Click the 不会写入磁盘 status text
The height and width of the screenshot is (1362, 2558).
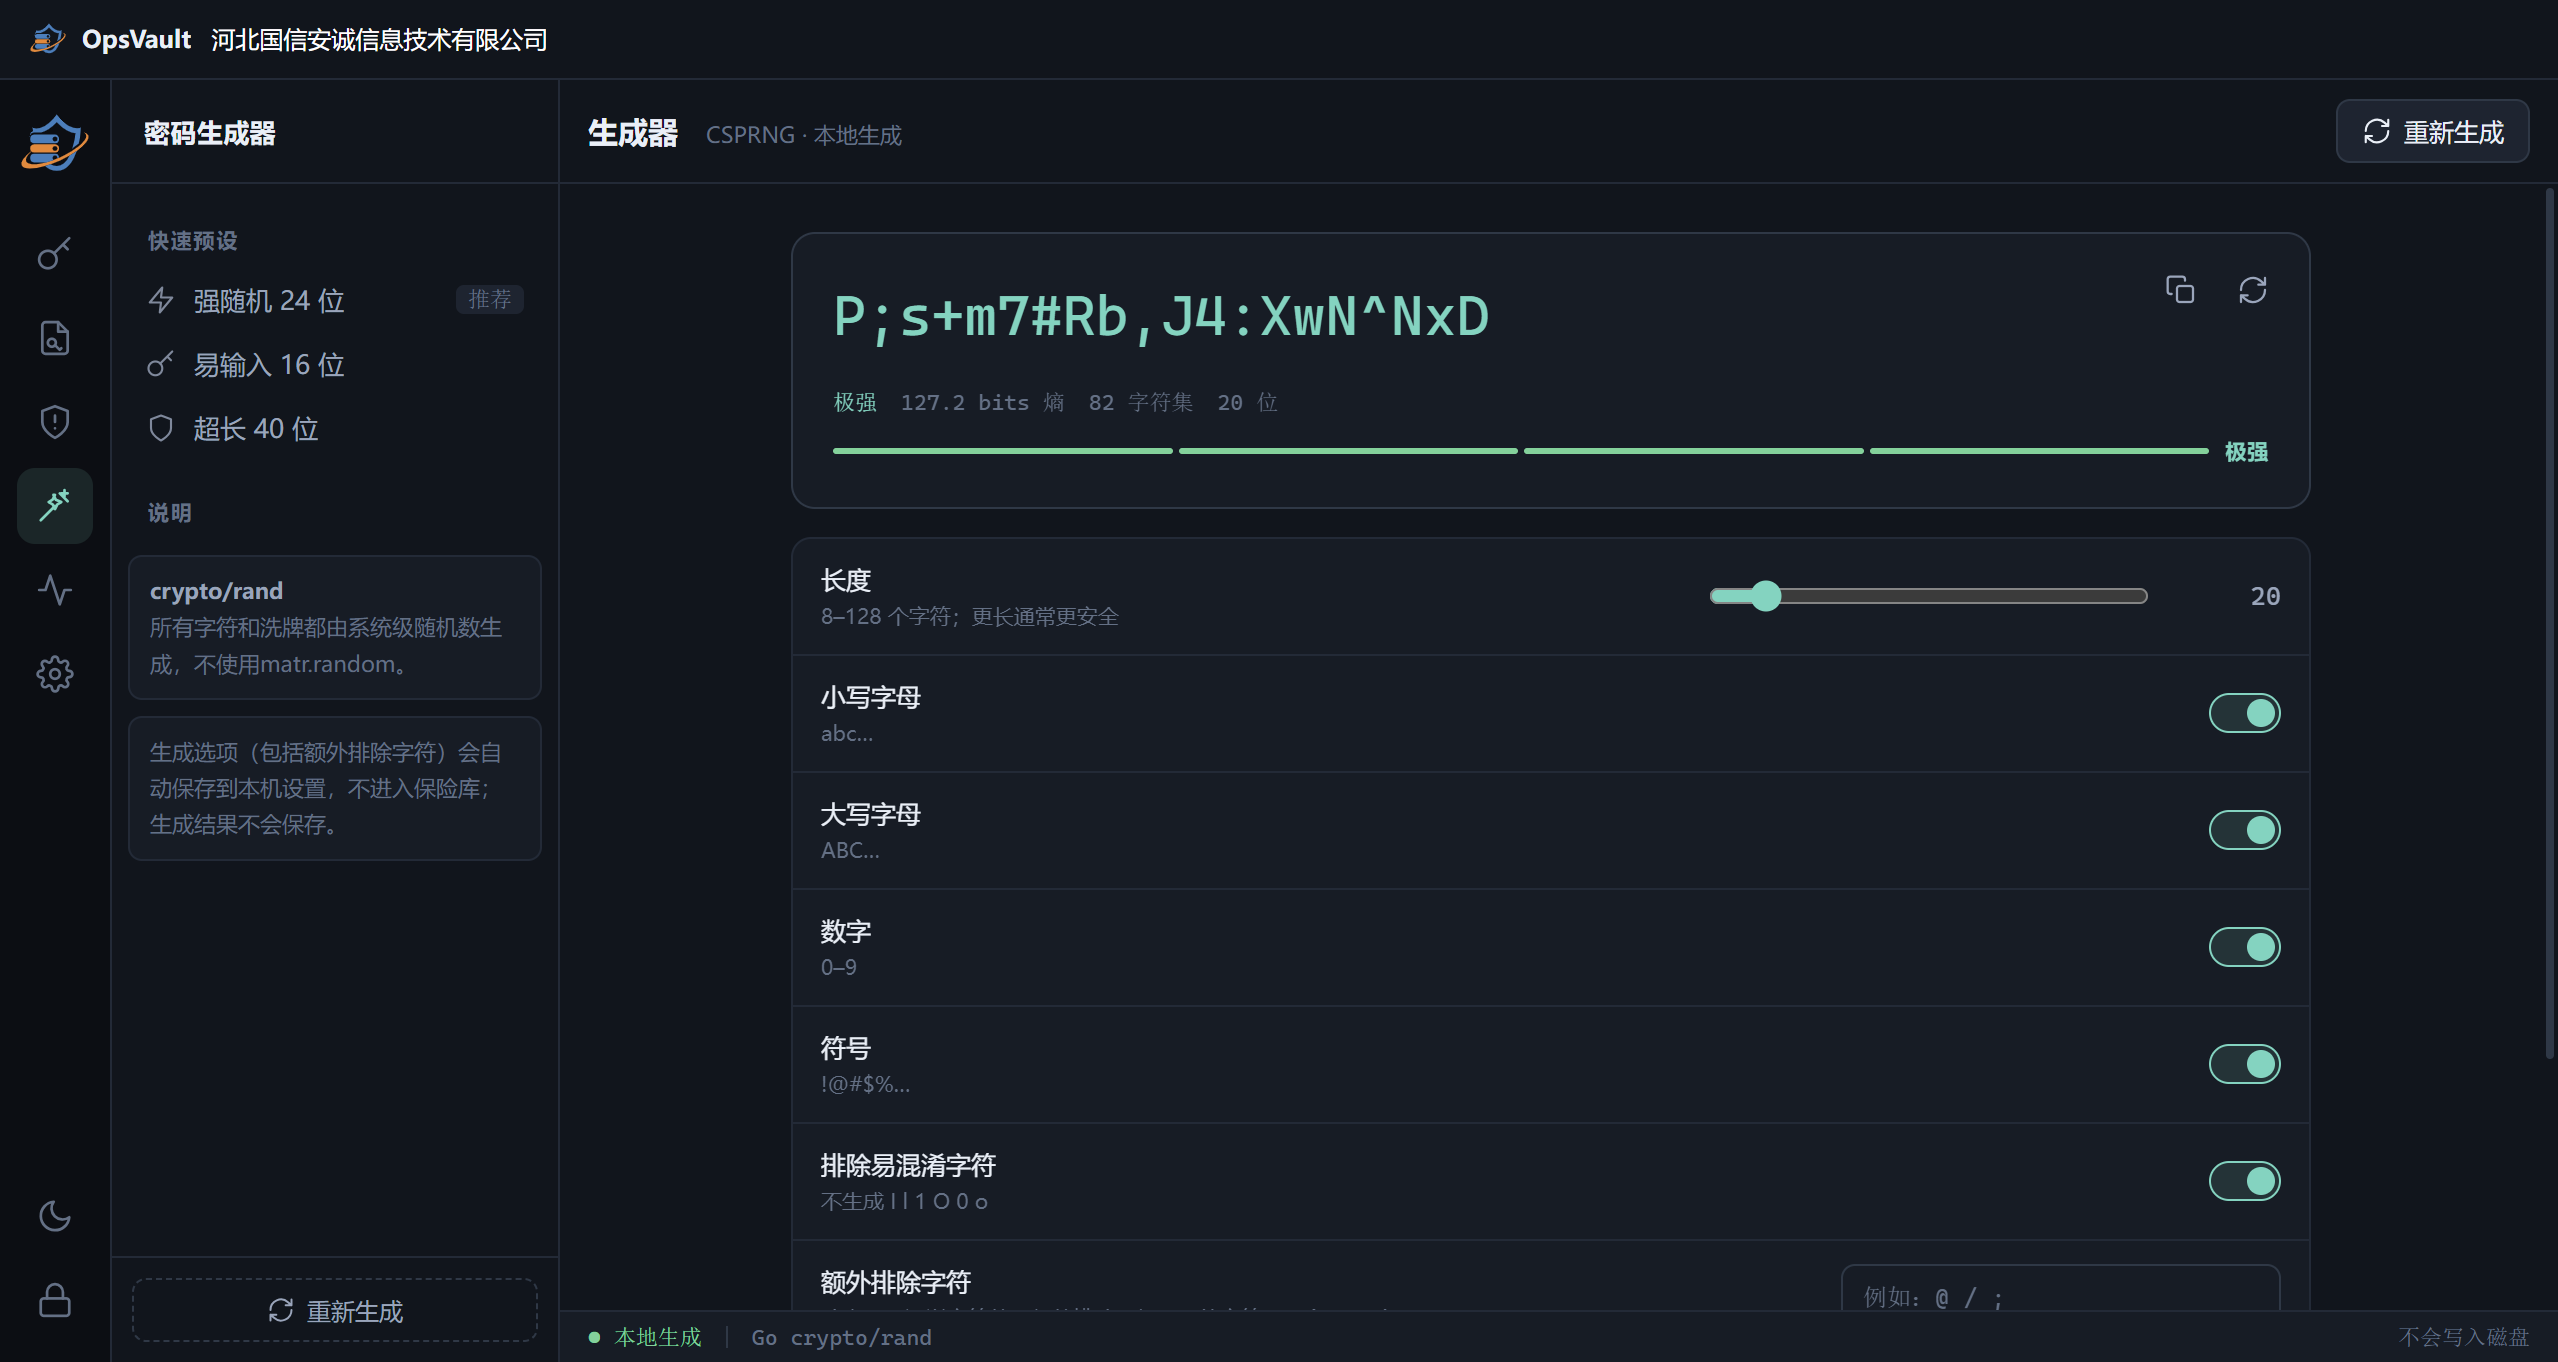point(2463,1337)
